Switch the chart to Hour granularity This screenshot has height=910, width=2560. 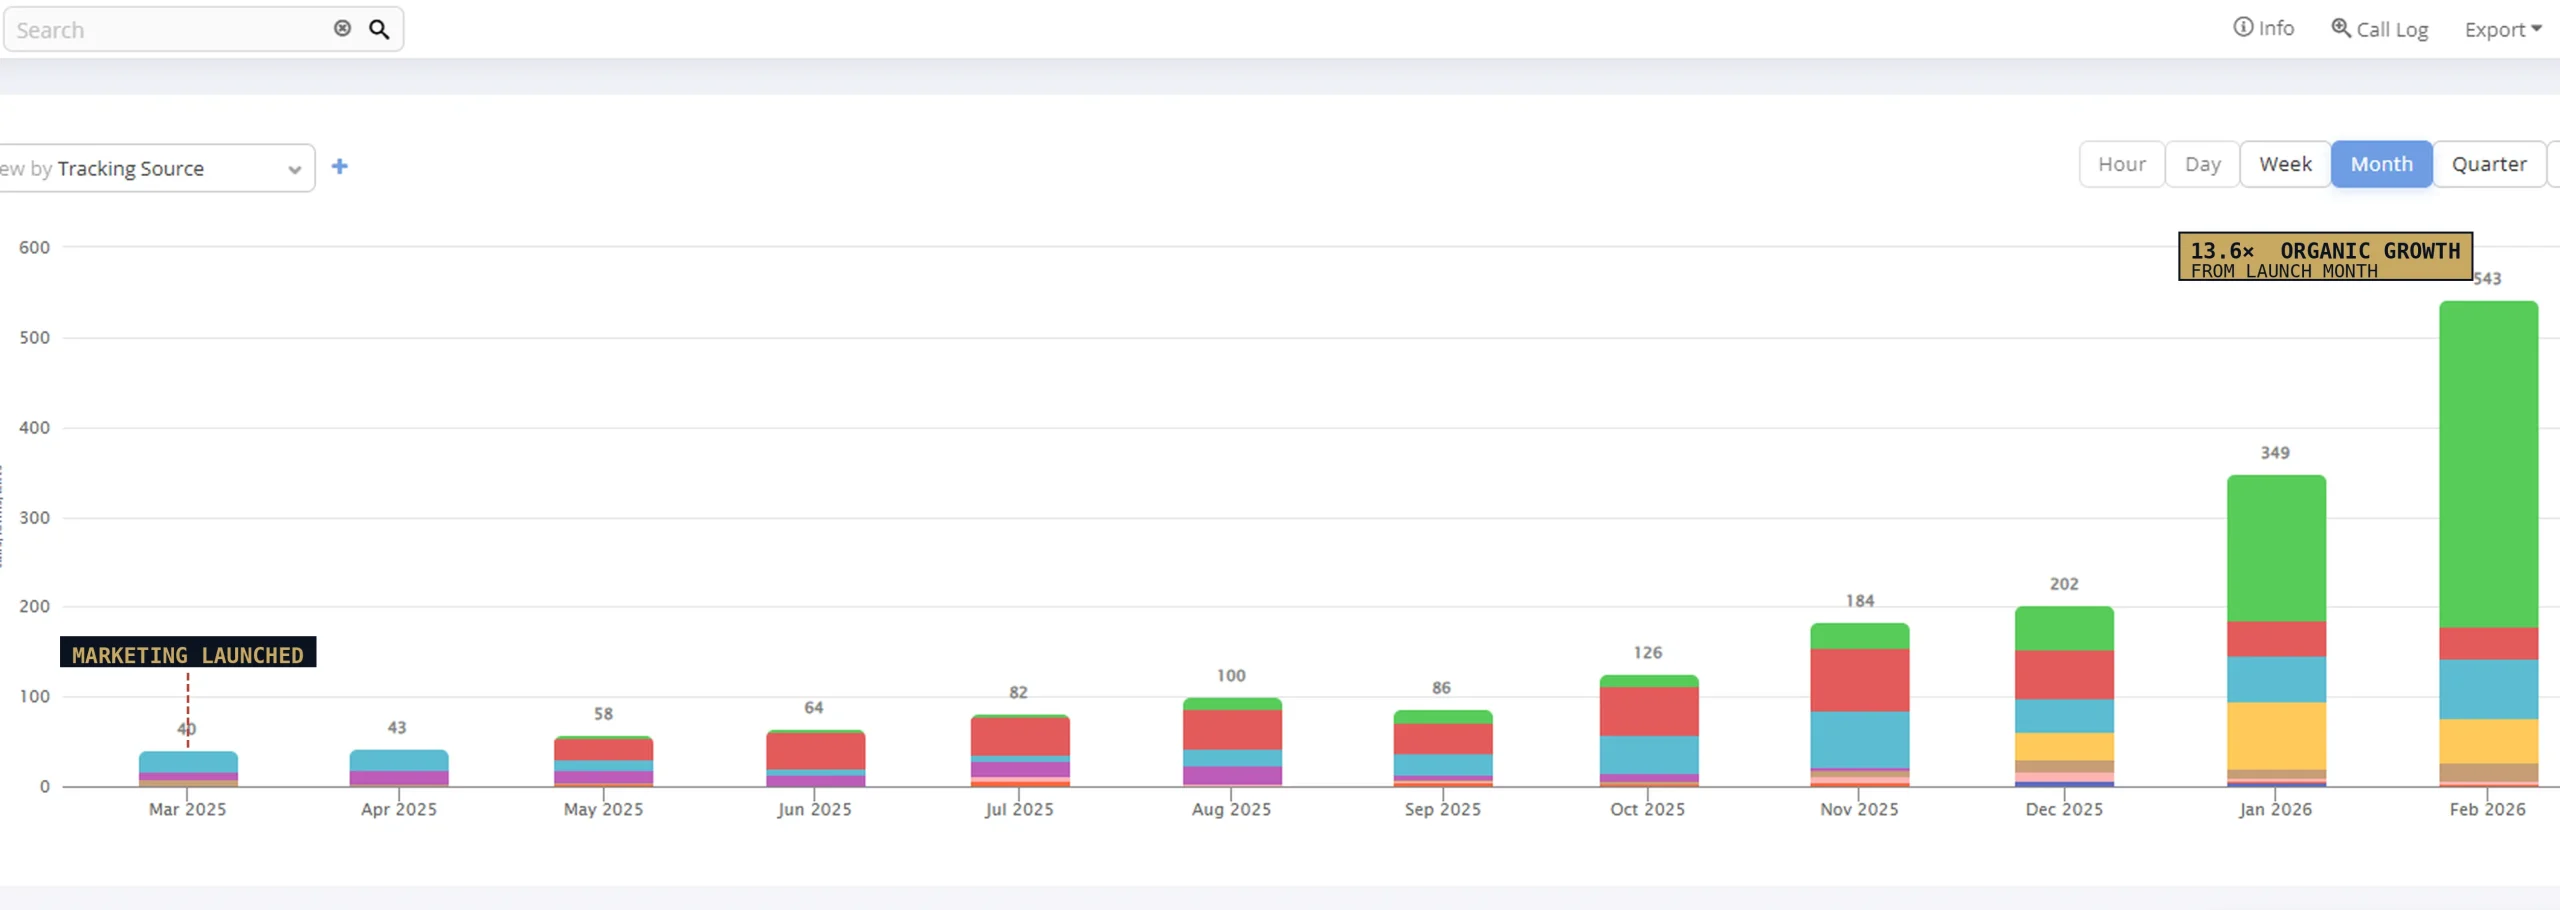pyautogui.click(x=2122, y=164)
